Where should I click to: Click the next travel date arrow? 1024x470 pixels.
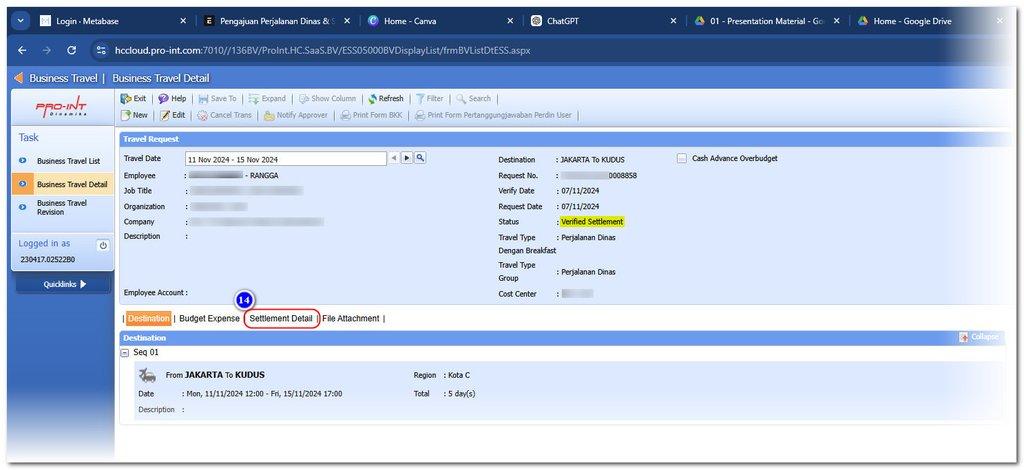point(406,158)
